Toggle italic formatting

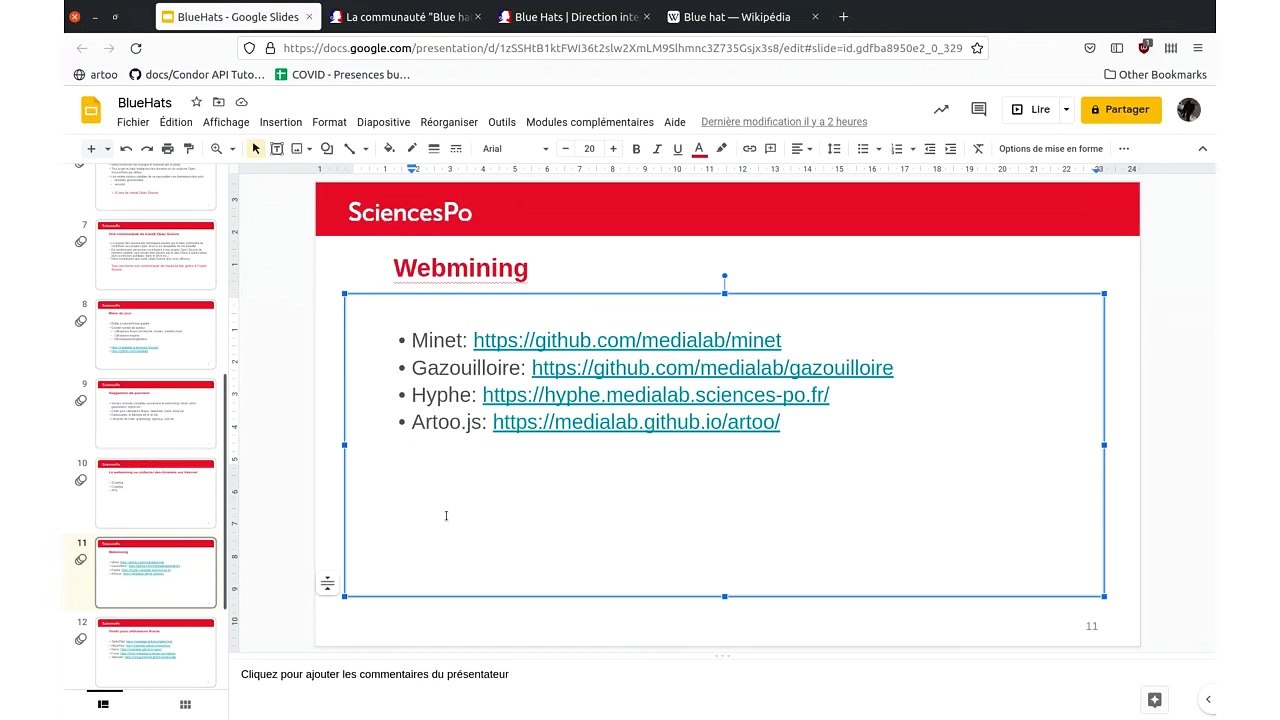[x=657, y=149]
